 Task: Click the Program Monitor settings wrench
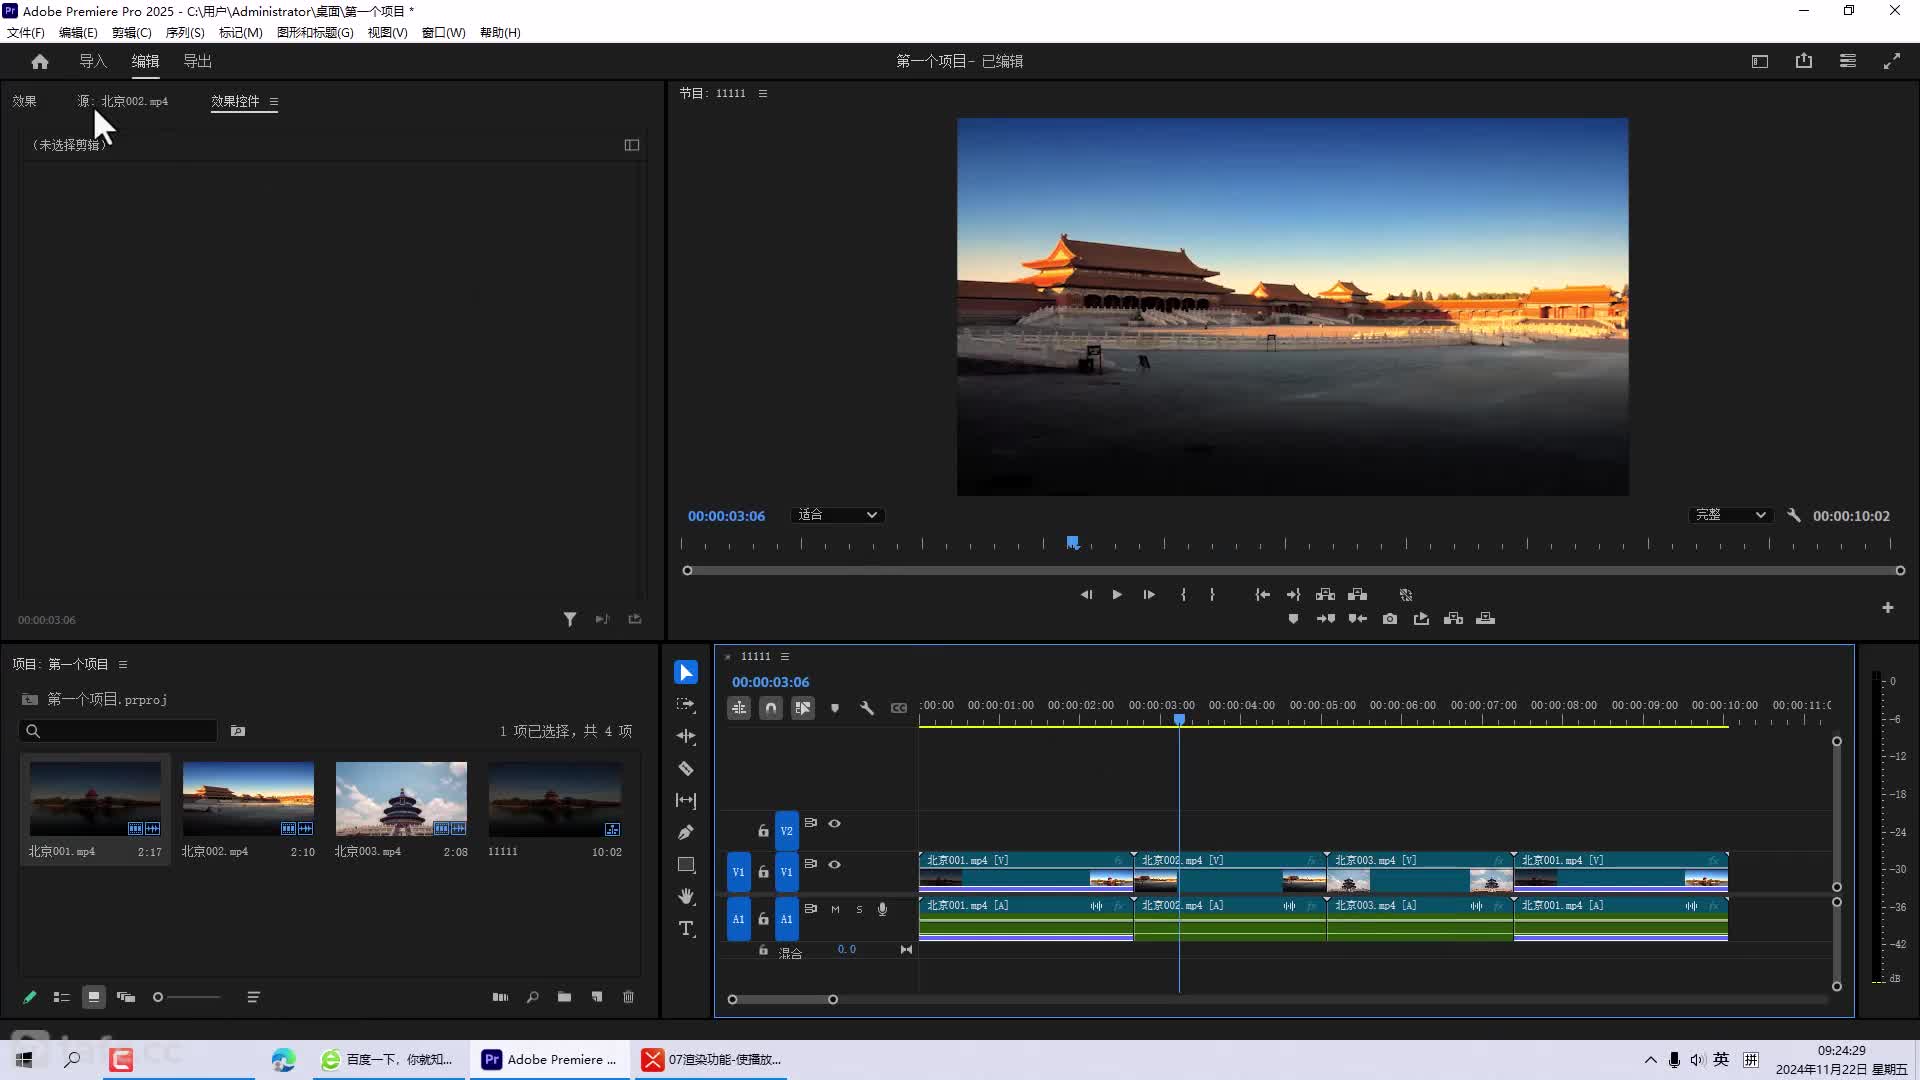(x=1794, y=515)
